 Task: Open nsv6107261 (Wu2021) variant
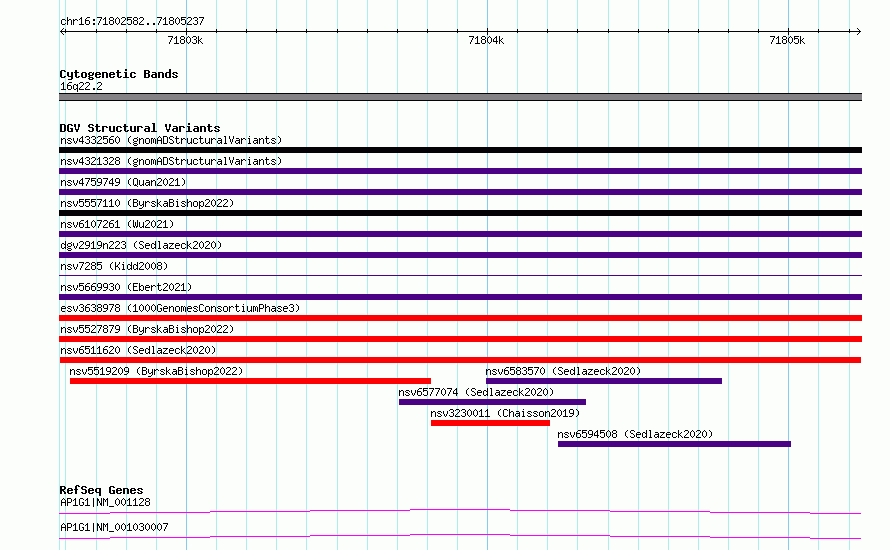pos(117,224)
